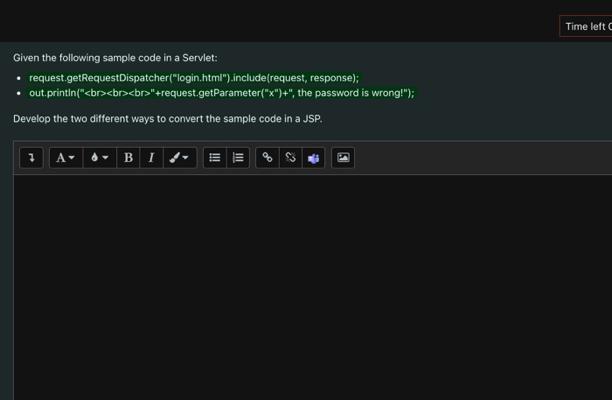The width and height of the screenshot is (612, 400).
Task: Toggle the toolbar expand arrow button
Action: [31, 158]
